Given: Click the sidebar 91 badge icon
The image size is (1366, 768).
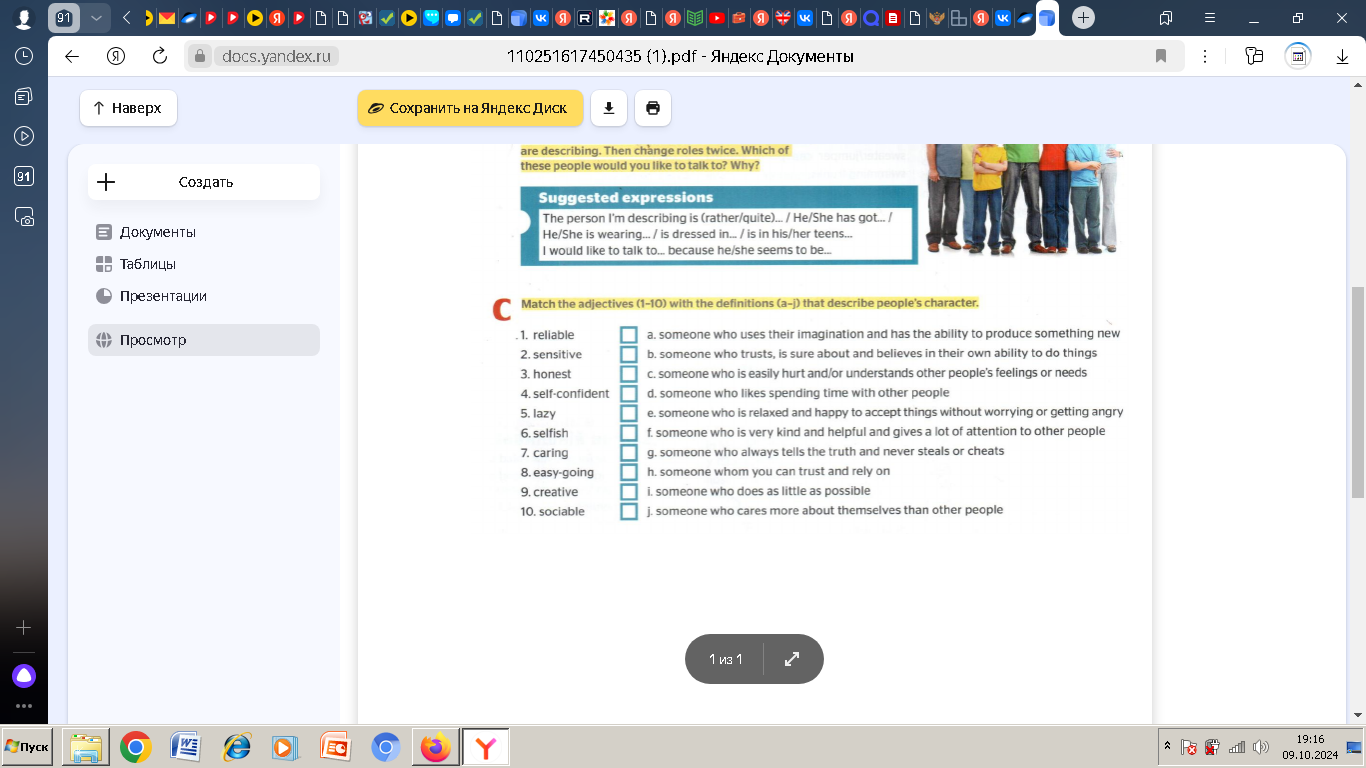Looking at the screenshot, I should [24, 176].
